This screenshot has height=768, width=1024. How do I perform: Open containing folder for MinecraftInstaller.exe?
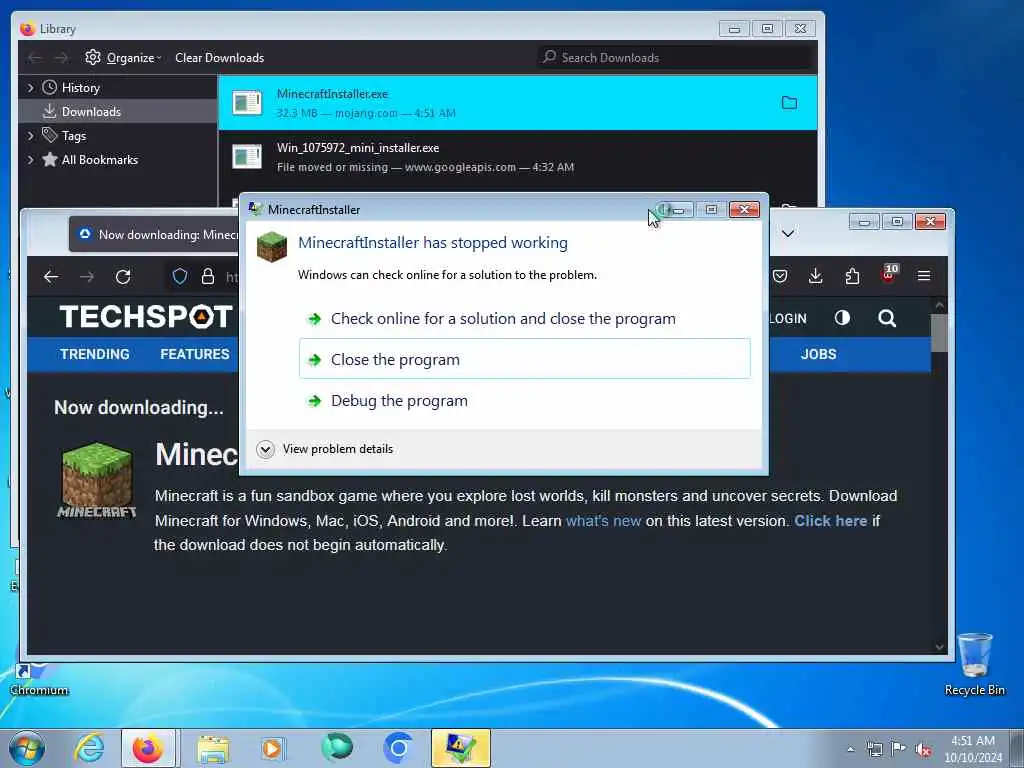click(790, 103)
